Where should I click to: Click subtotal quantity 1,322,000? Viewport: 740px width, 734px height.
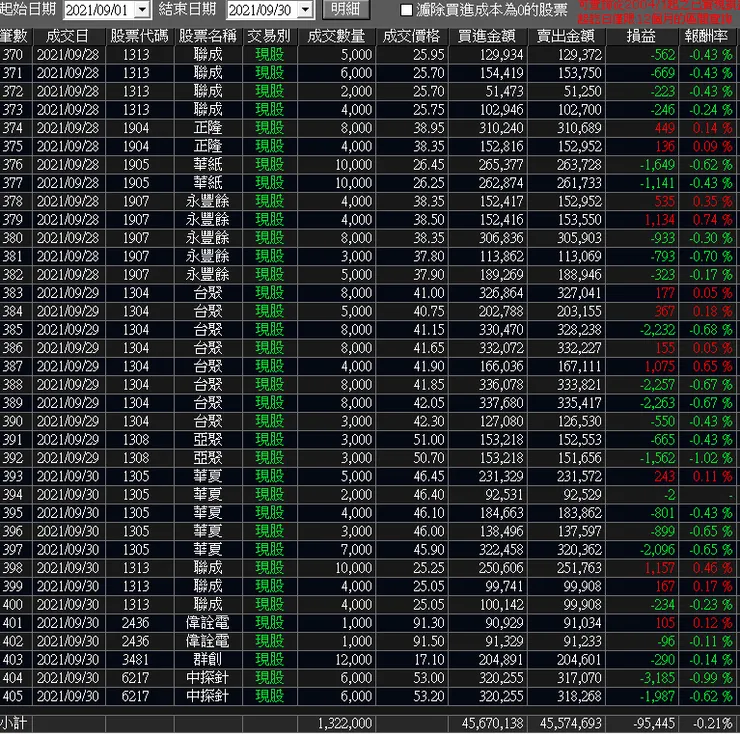(x=345, y=724)
